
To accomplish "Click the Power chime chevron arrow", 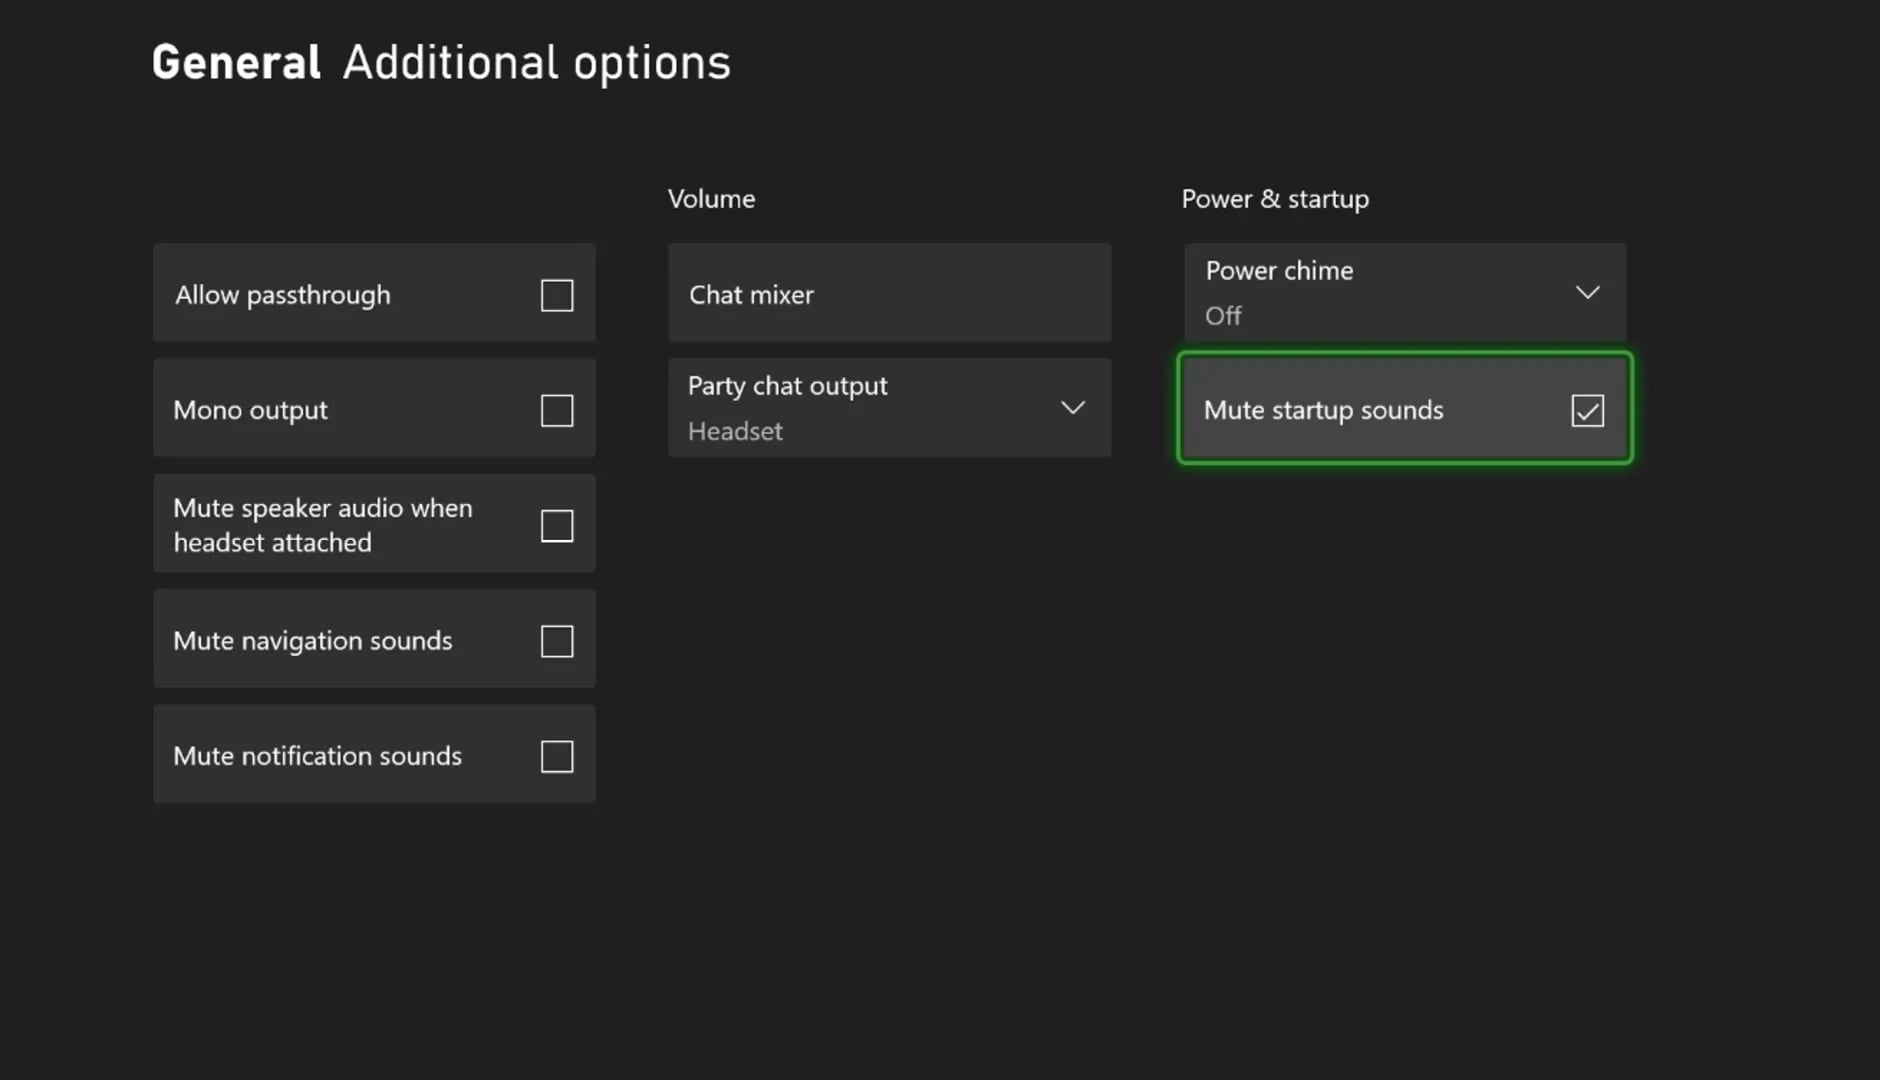I will (1588, 292).
